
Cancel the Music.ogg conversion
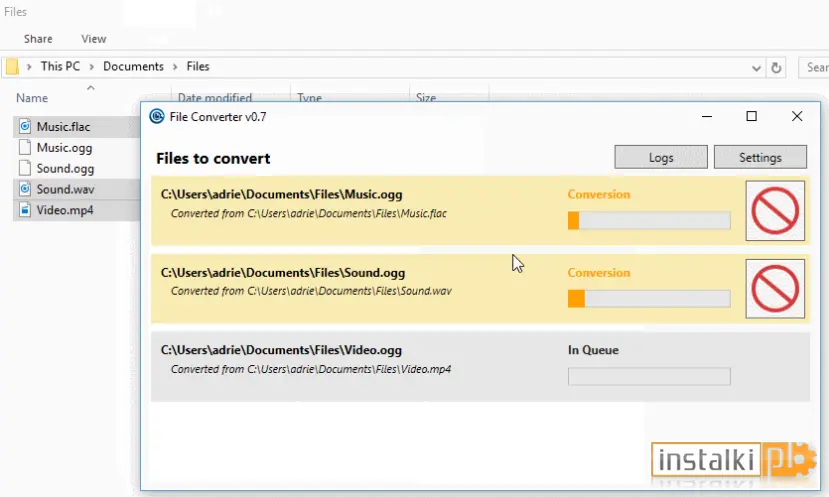[775, 210]
